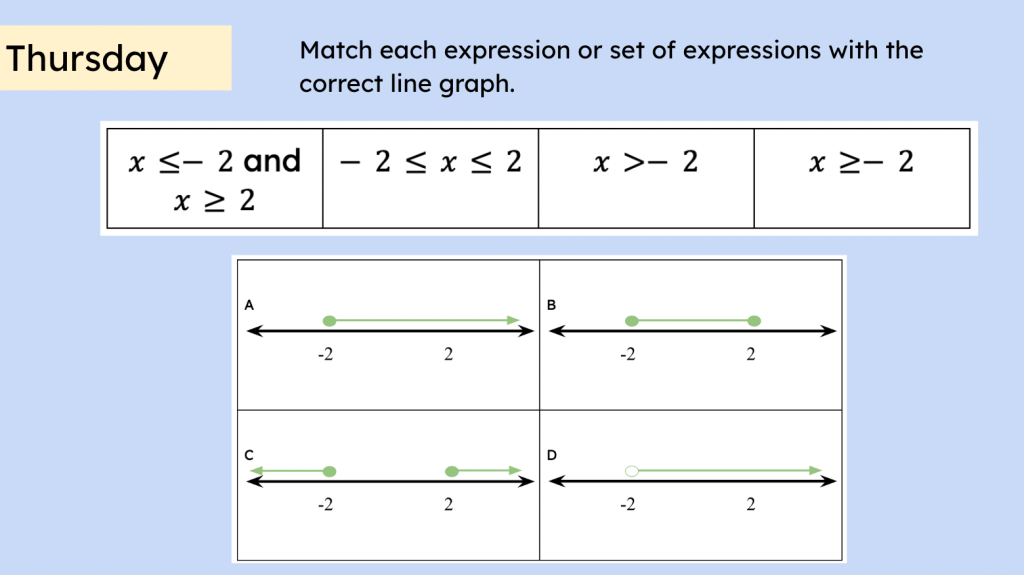Click graph C's green left arrowhead
1024x575 pixels.
coord(255,471)
